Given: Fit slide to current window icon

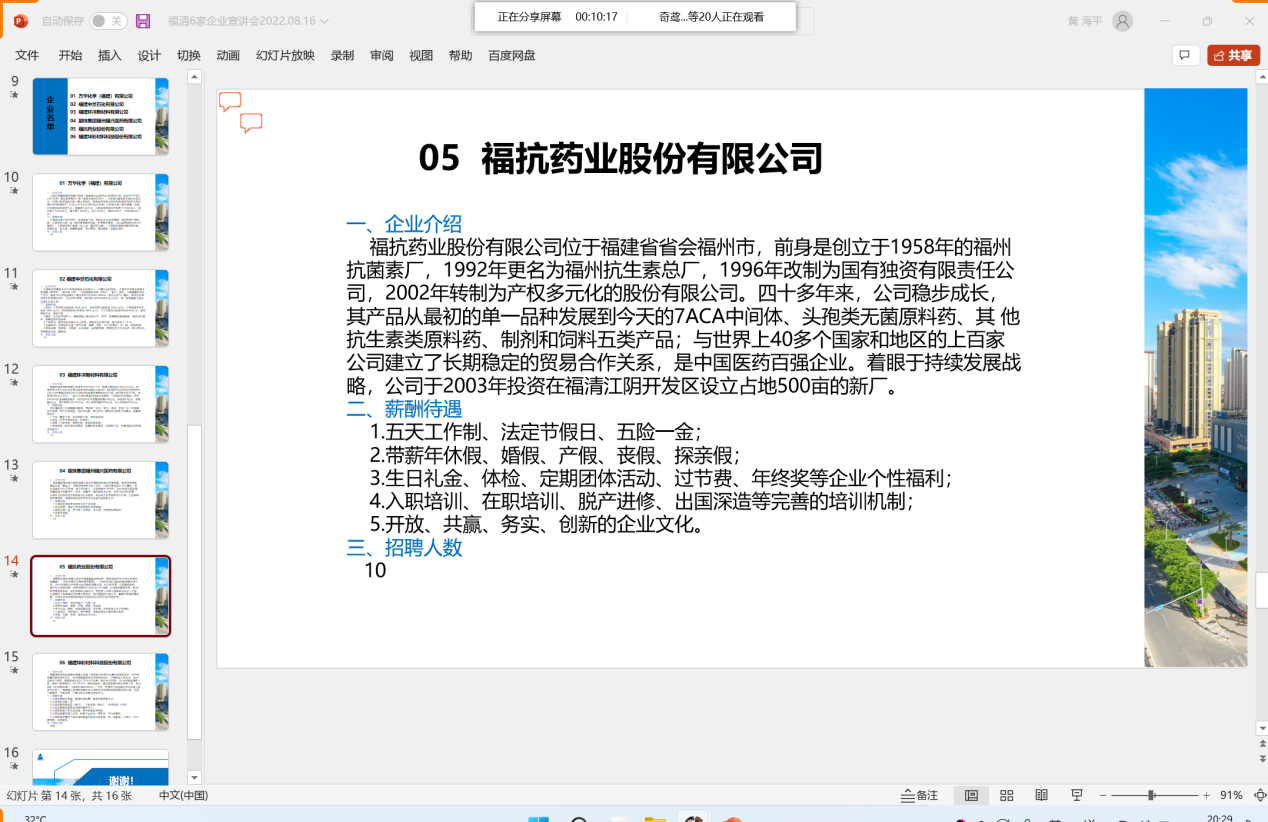Looking at the screenshot, I should pos(1258,795).
